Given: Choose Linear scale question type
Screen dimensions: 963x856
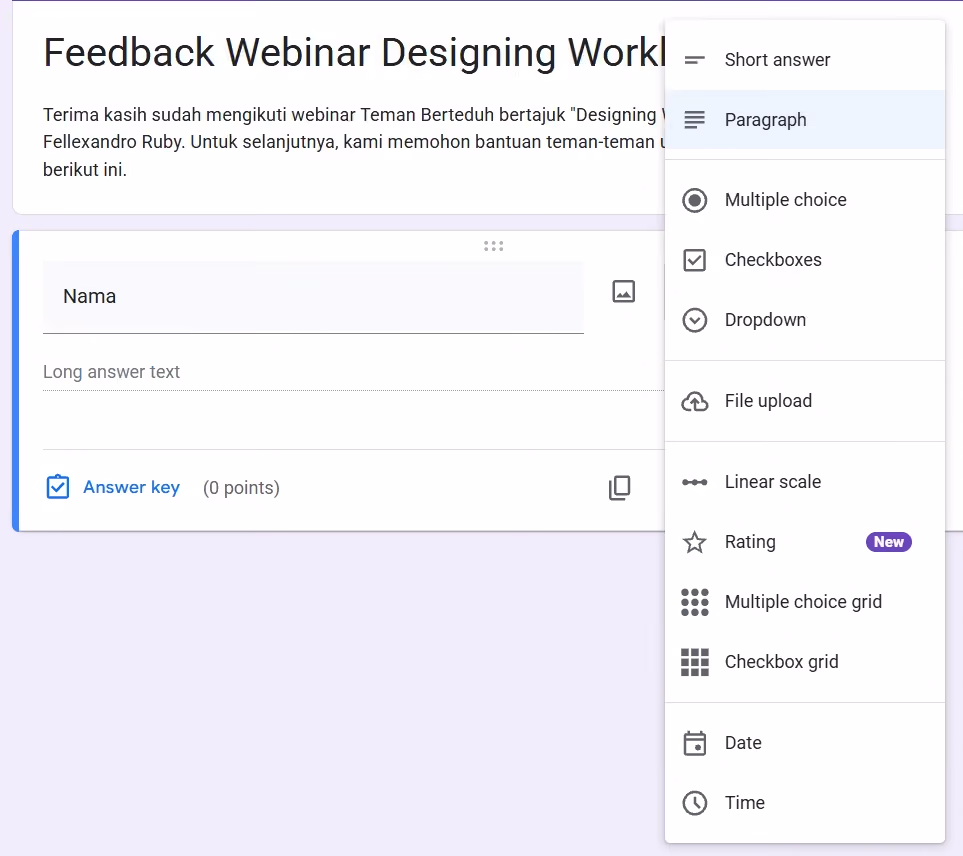Looking at the screenshot, I should coord(805,482).
